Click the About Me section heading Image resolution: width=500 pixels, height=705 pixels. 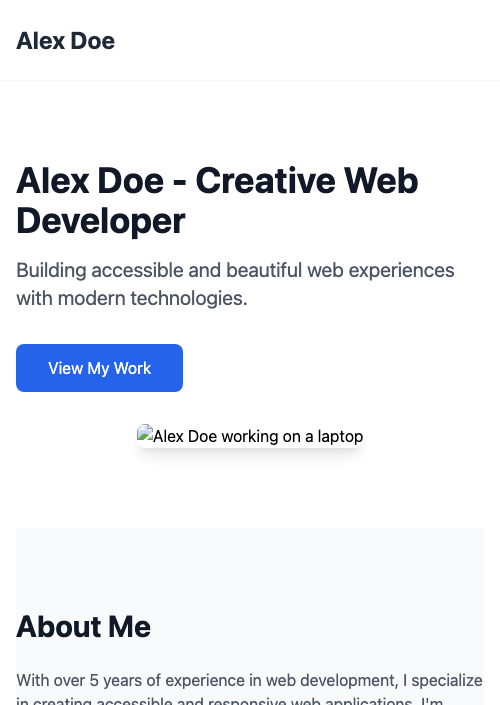[84, 627]
